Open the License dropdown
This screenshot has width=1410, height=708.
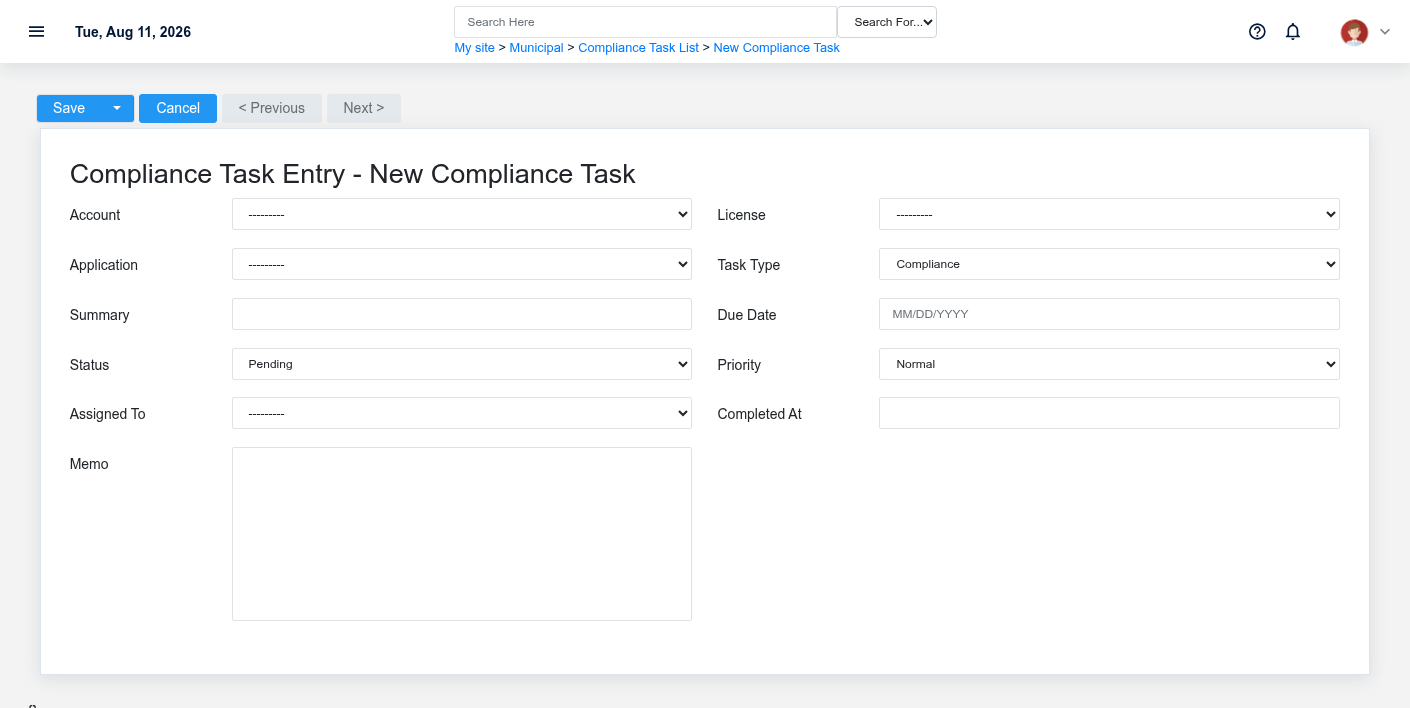[1109, 214]
